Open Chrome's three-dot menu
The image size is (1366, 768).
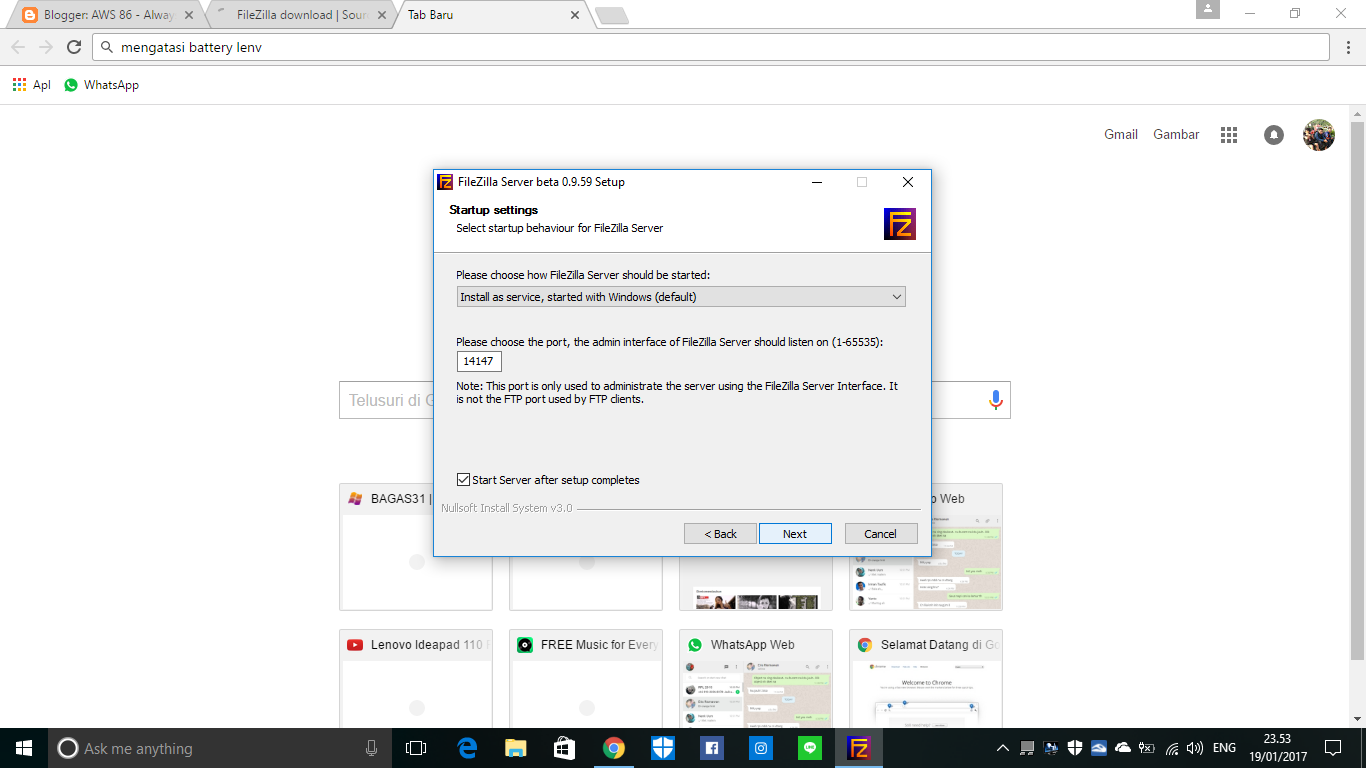click(1347, 47)
